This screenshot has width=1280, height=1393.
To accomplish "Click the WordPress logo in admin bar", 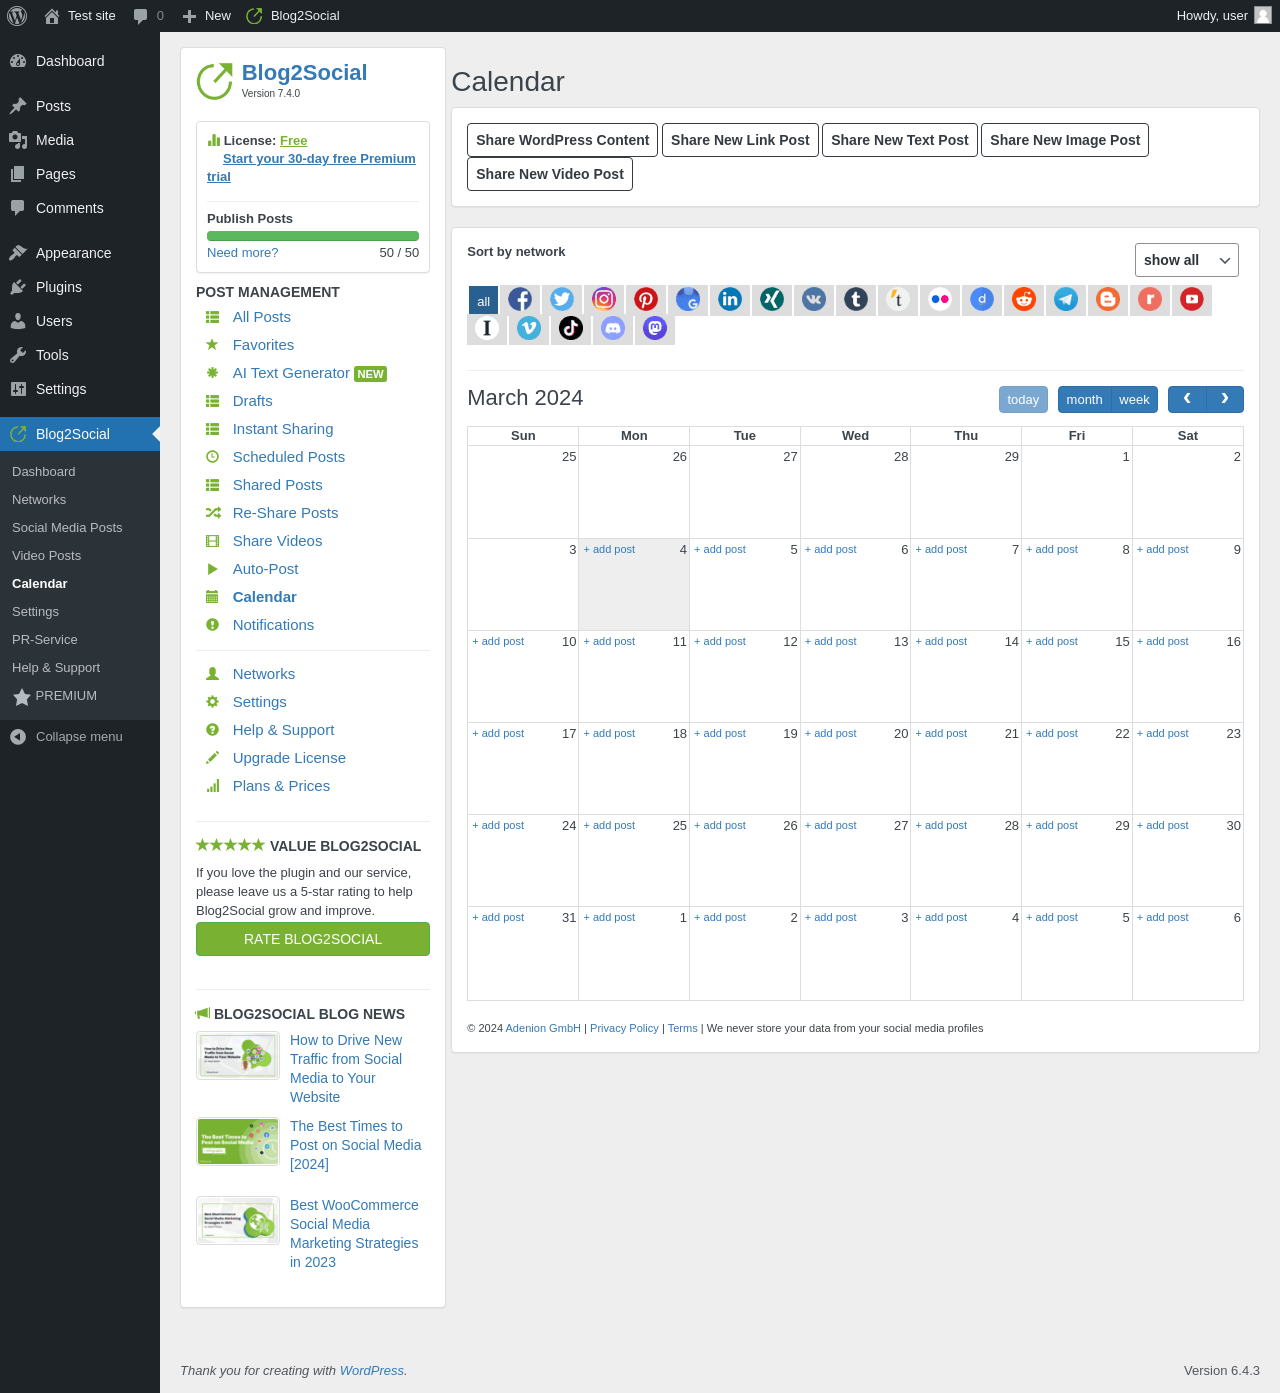I will (x=17, y=16).
